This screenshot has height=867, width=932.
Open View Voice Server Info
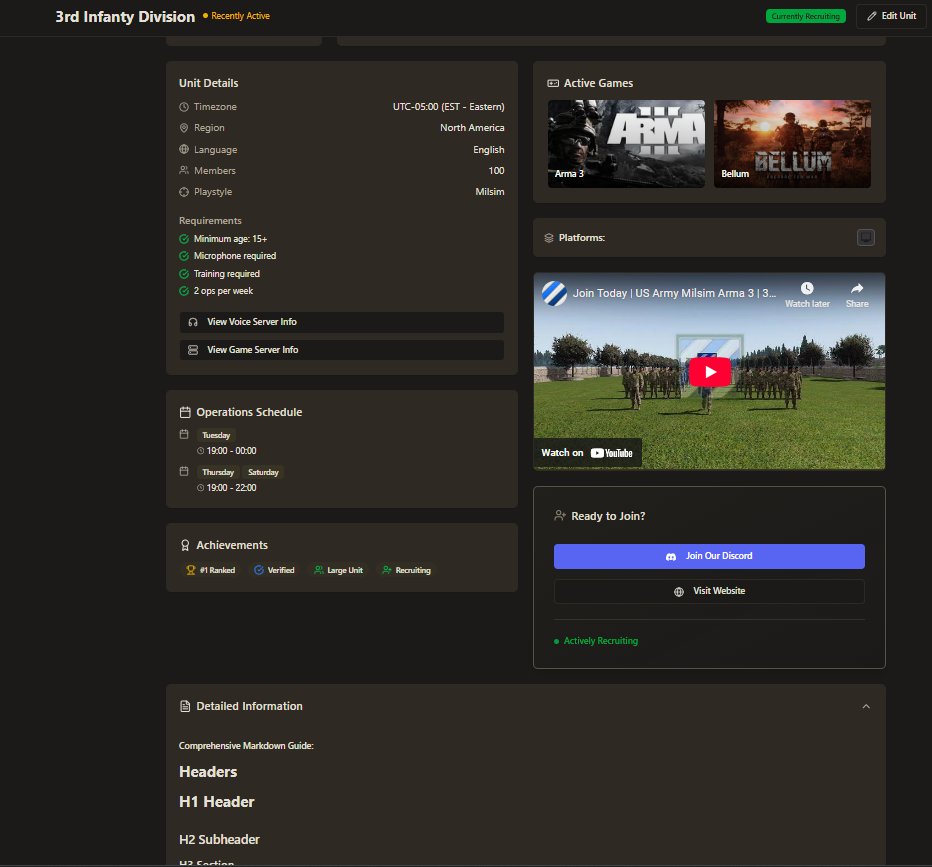[x=342, y=322]
